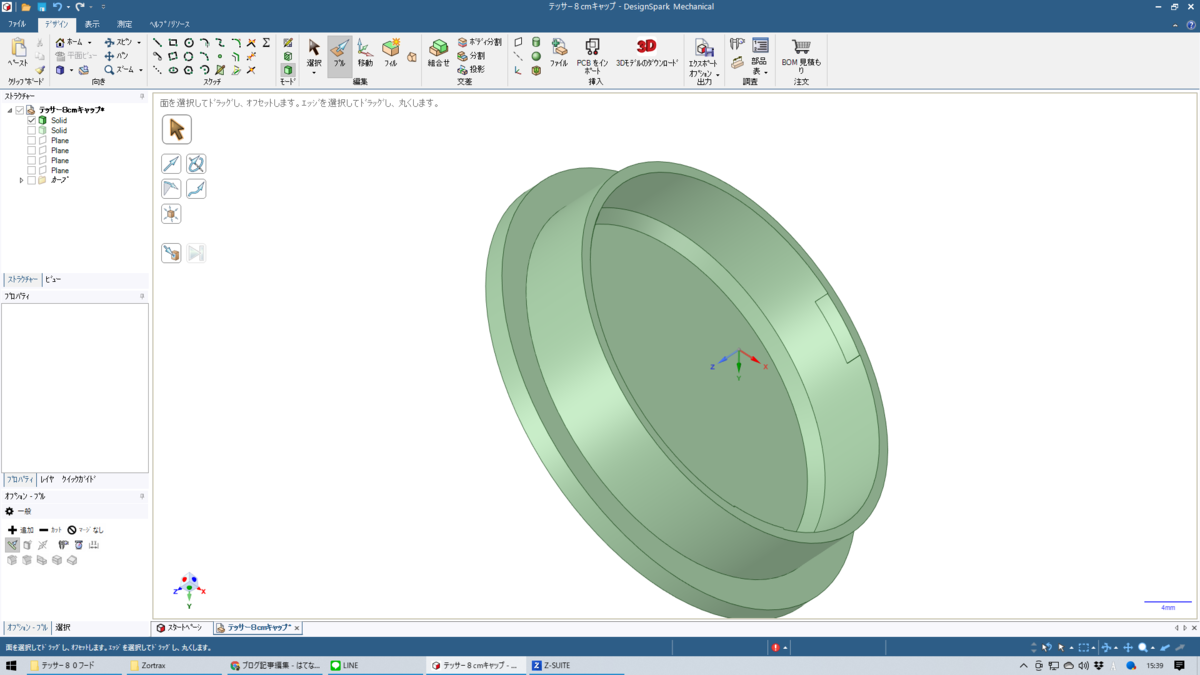Click the up-to tool guide in viewport
The width and height of the screenshot is (1200, 675).
(171, 253)
